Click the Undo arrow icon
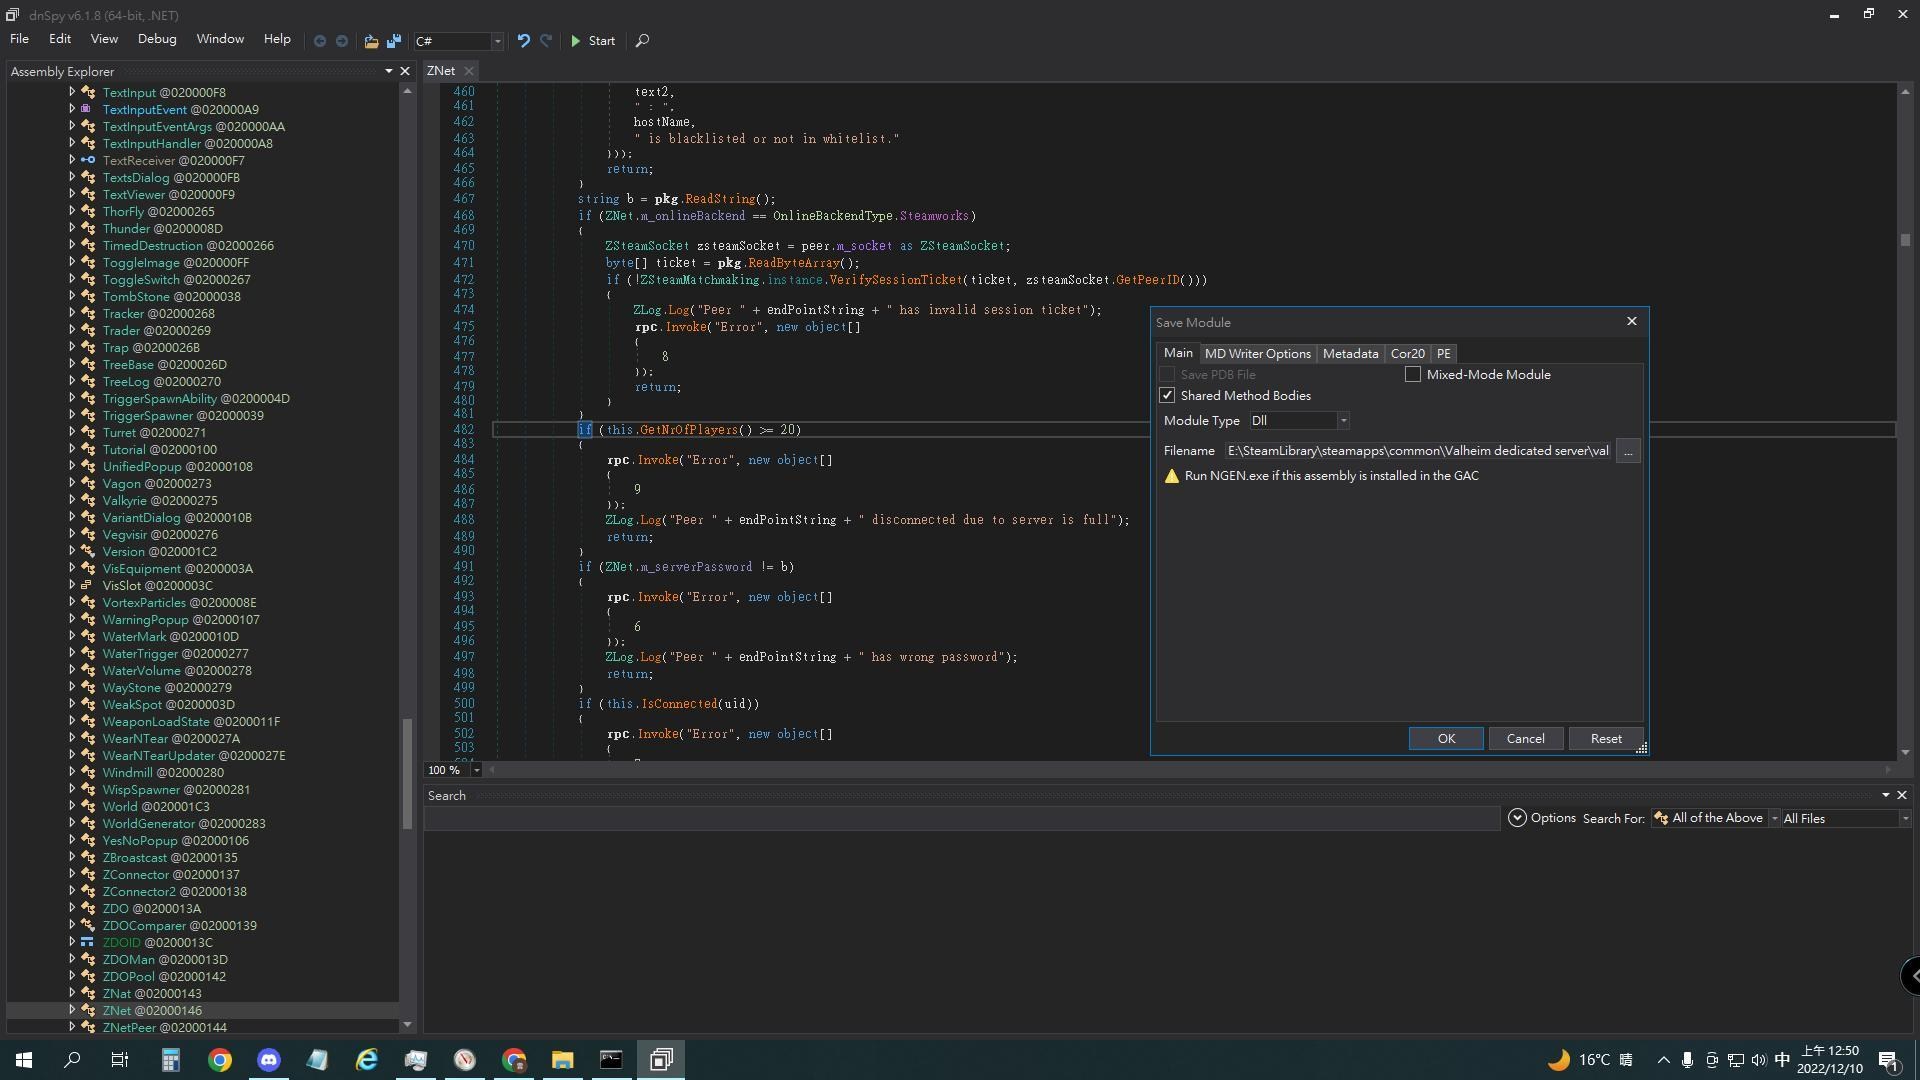The width and height of the screenshot is (1920, 1080). tap(523, 41)
